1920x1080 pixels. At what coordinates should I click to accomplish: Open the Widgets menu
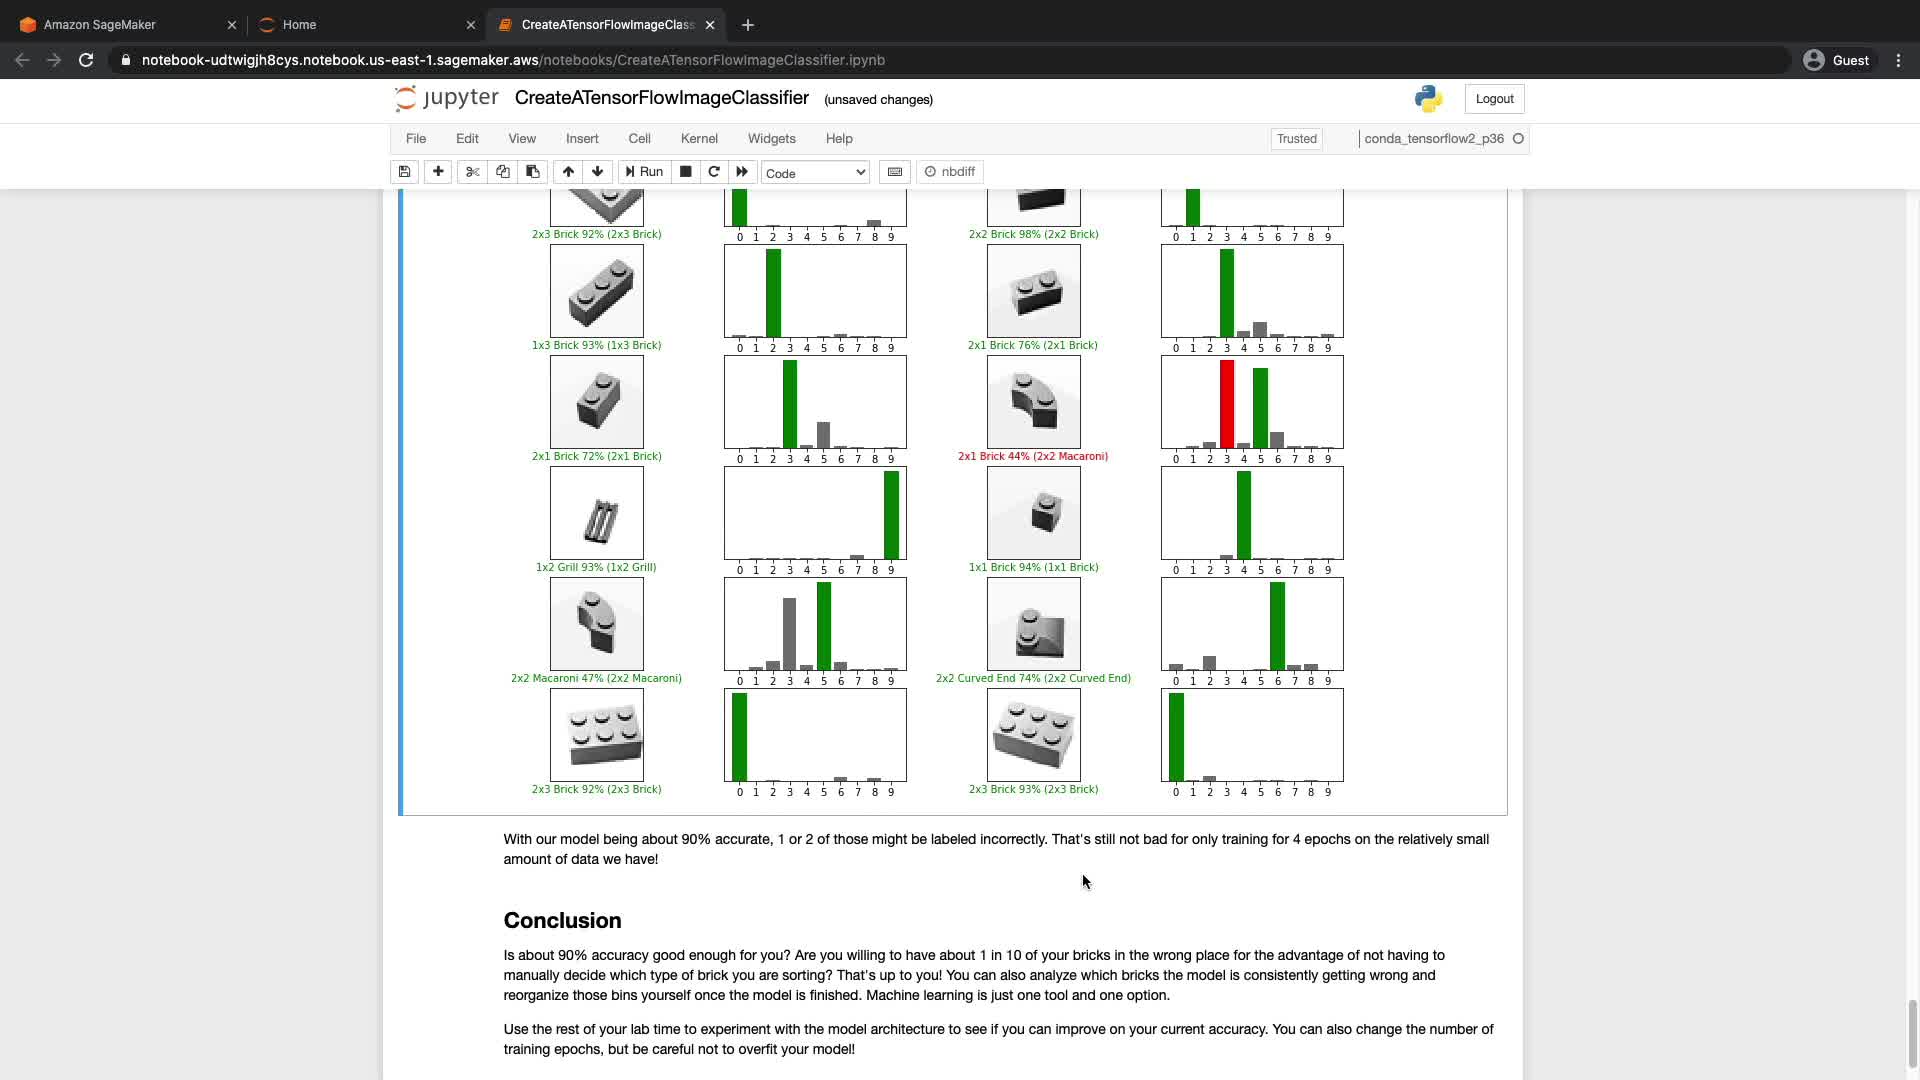[x=771, y=139]
